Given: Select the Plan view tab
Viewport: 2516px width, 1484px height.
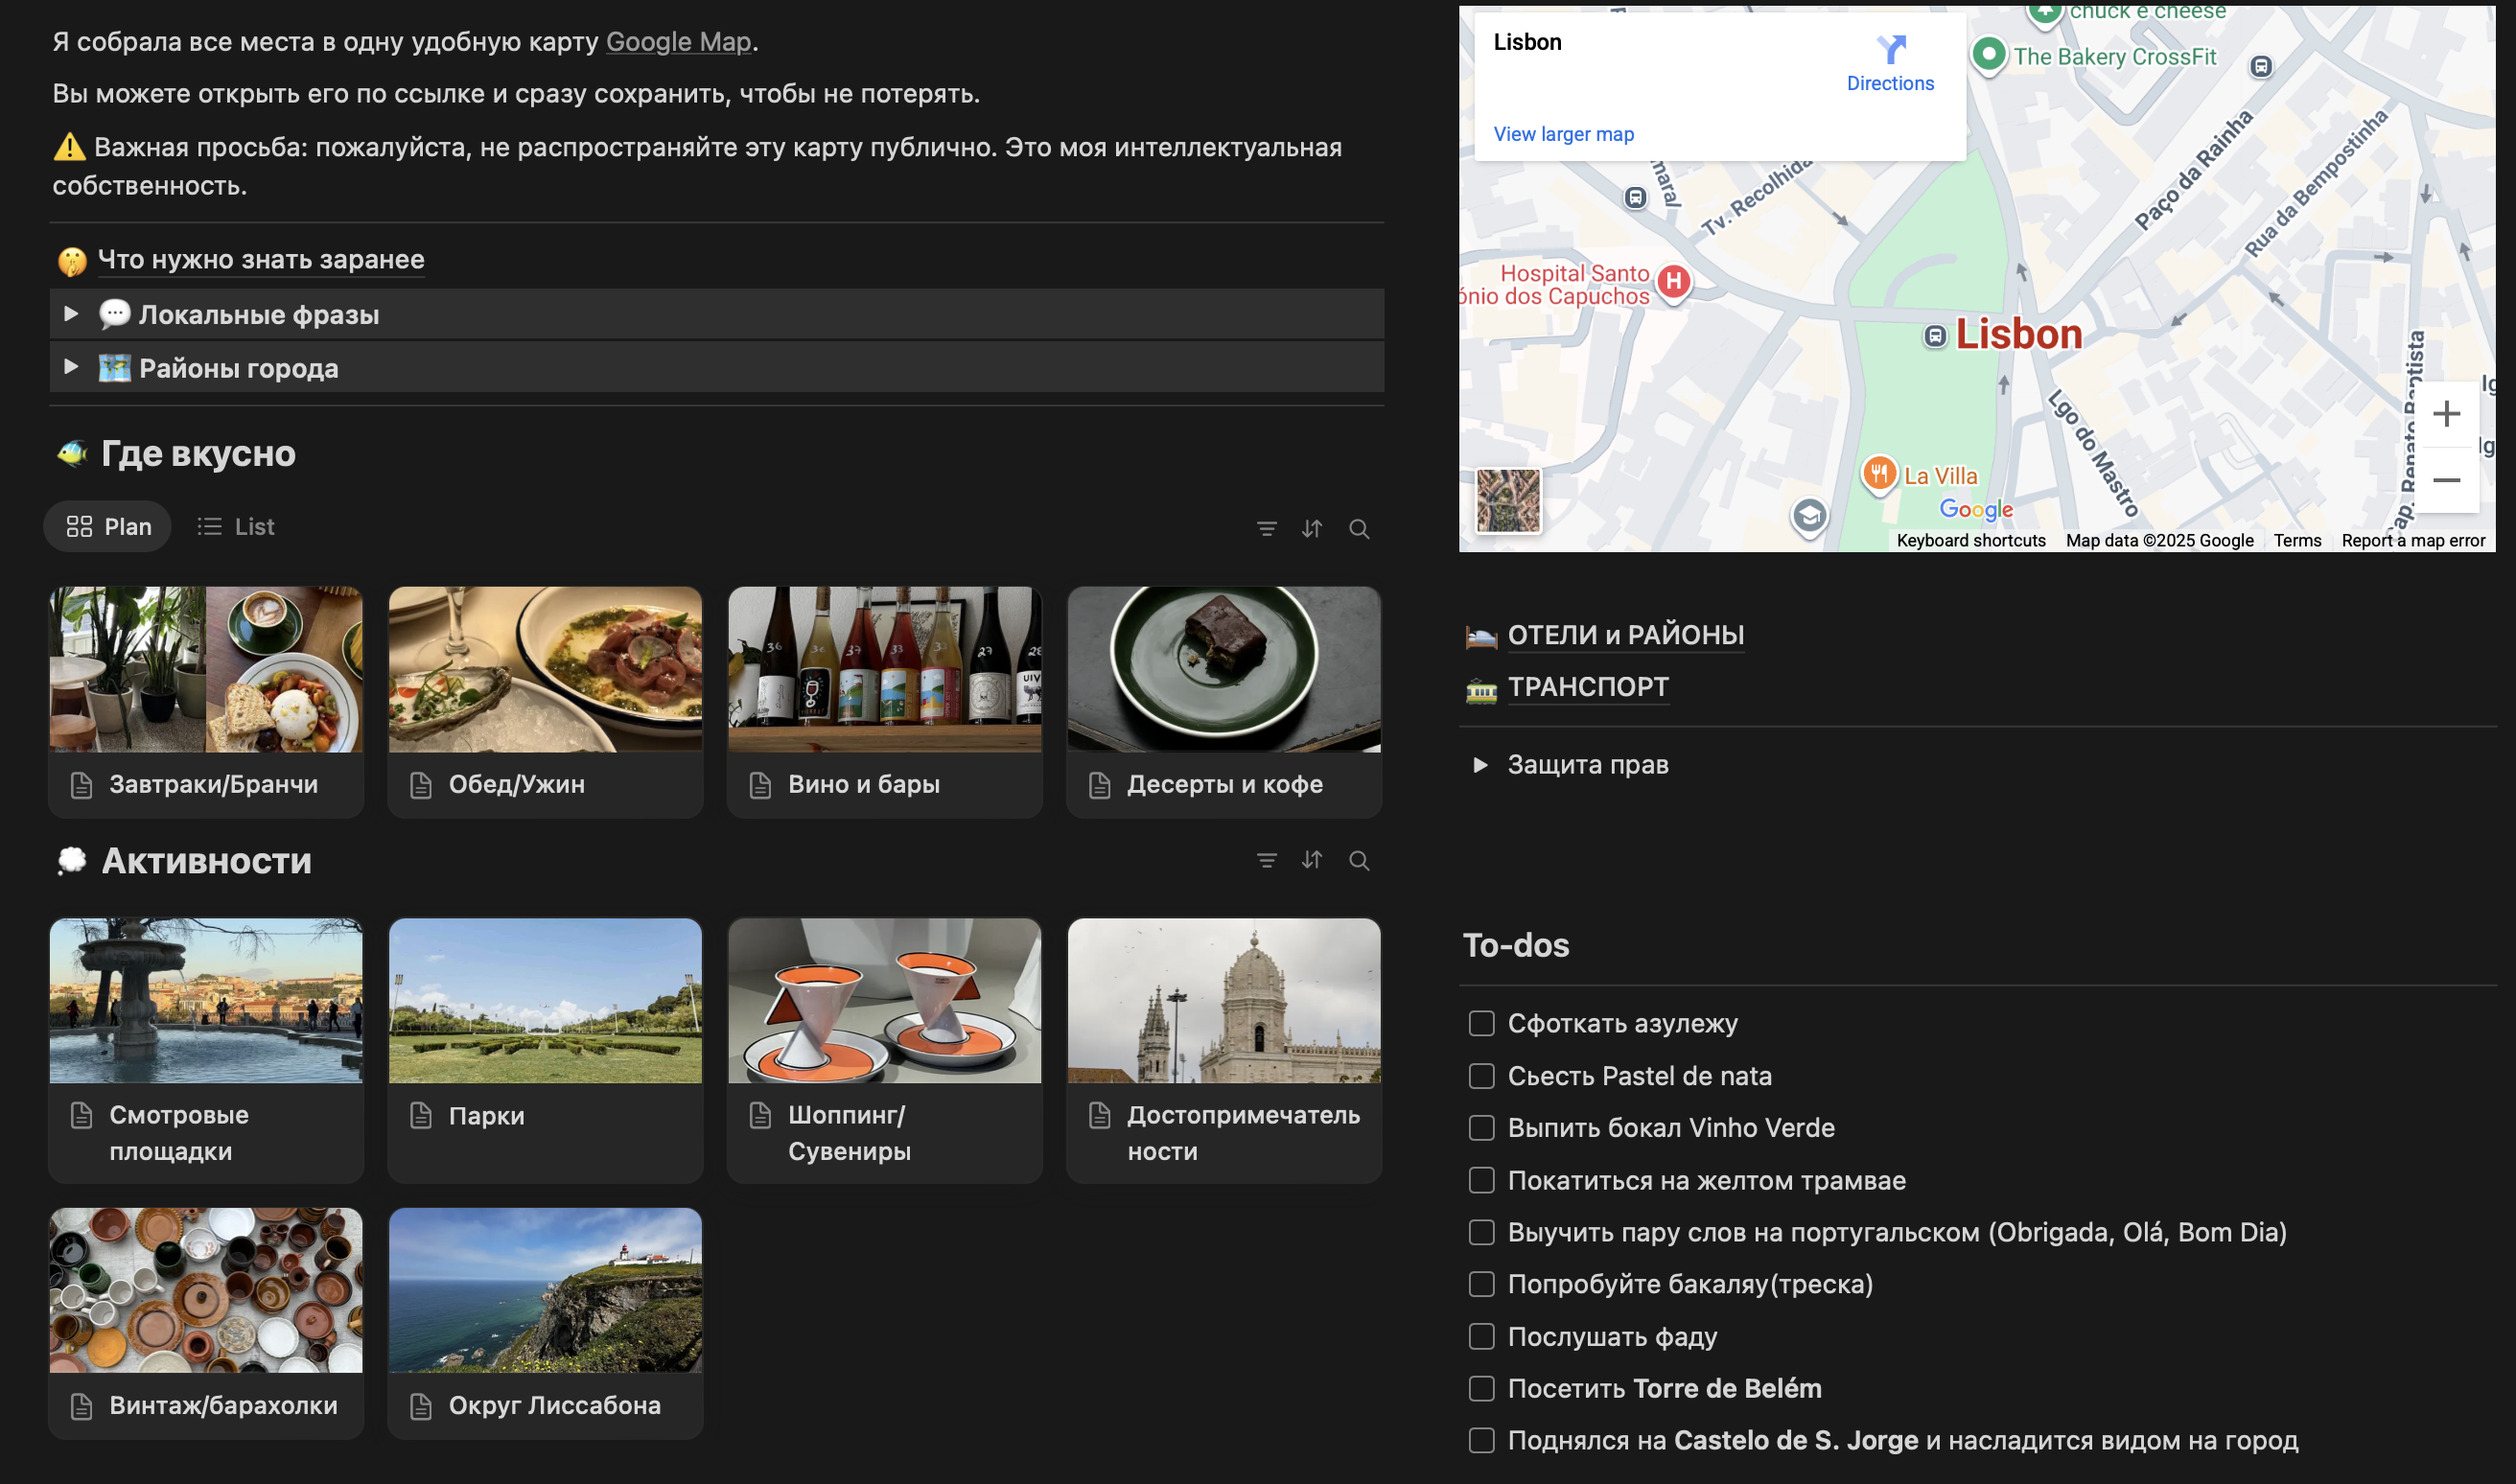Looking at the screenshot, I should [108, 527].
